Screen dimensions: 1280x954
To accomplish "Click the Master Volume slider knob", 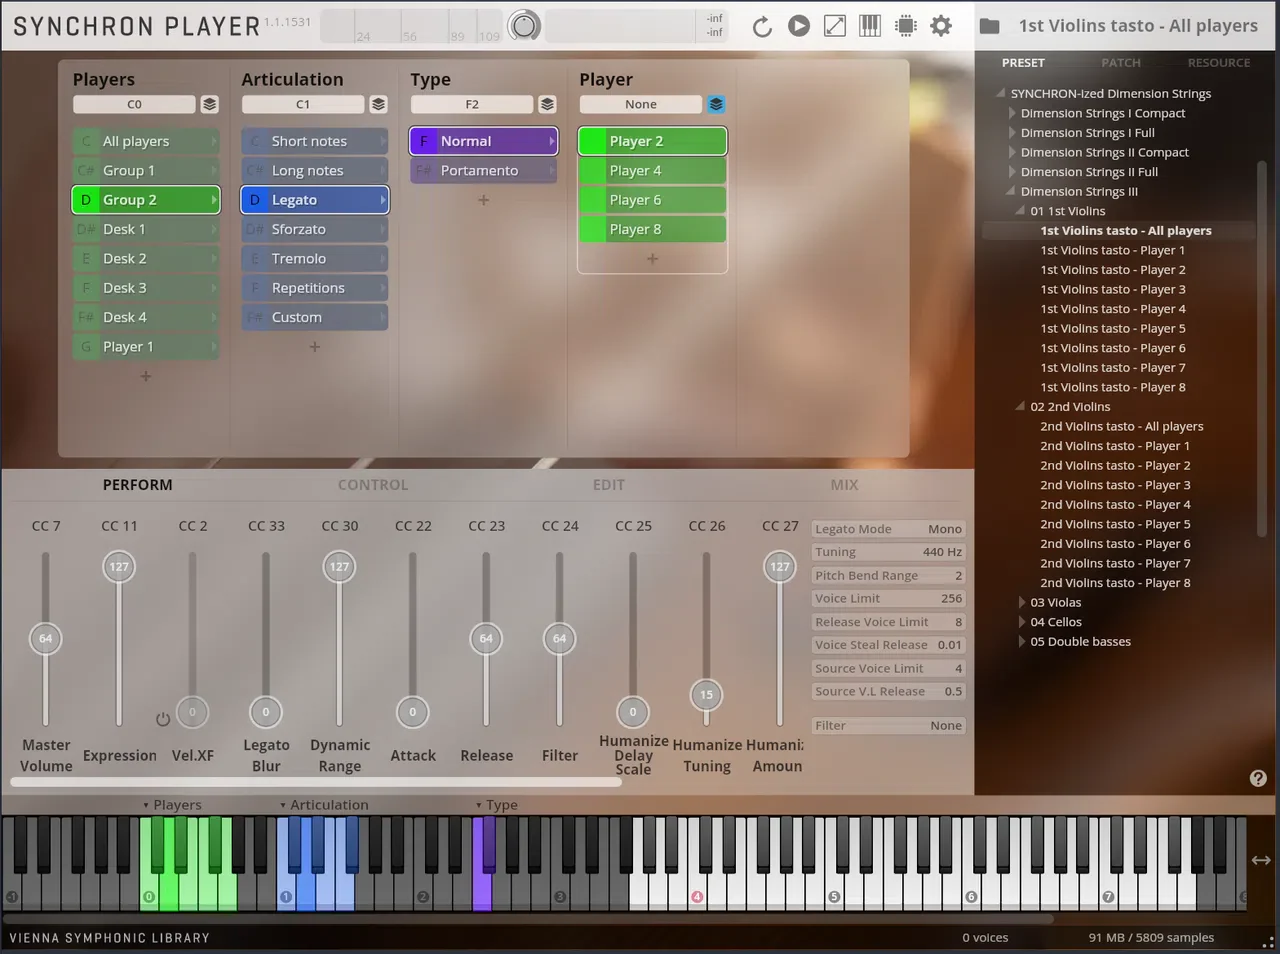I will pyautogui.click(x=45, y=638).
